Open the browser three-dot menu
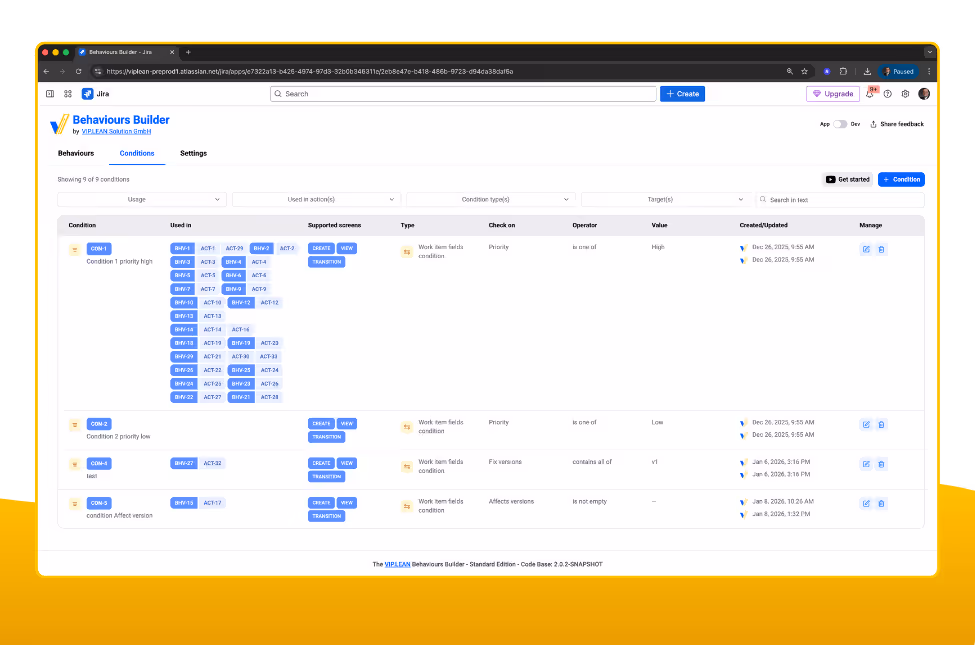This screenshot has width=975, height=645. click(x=929, y=72)
